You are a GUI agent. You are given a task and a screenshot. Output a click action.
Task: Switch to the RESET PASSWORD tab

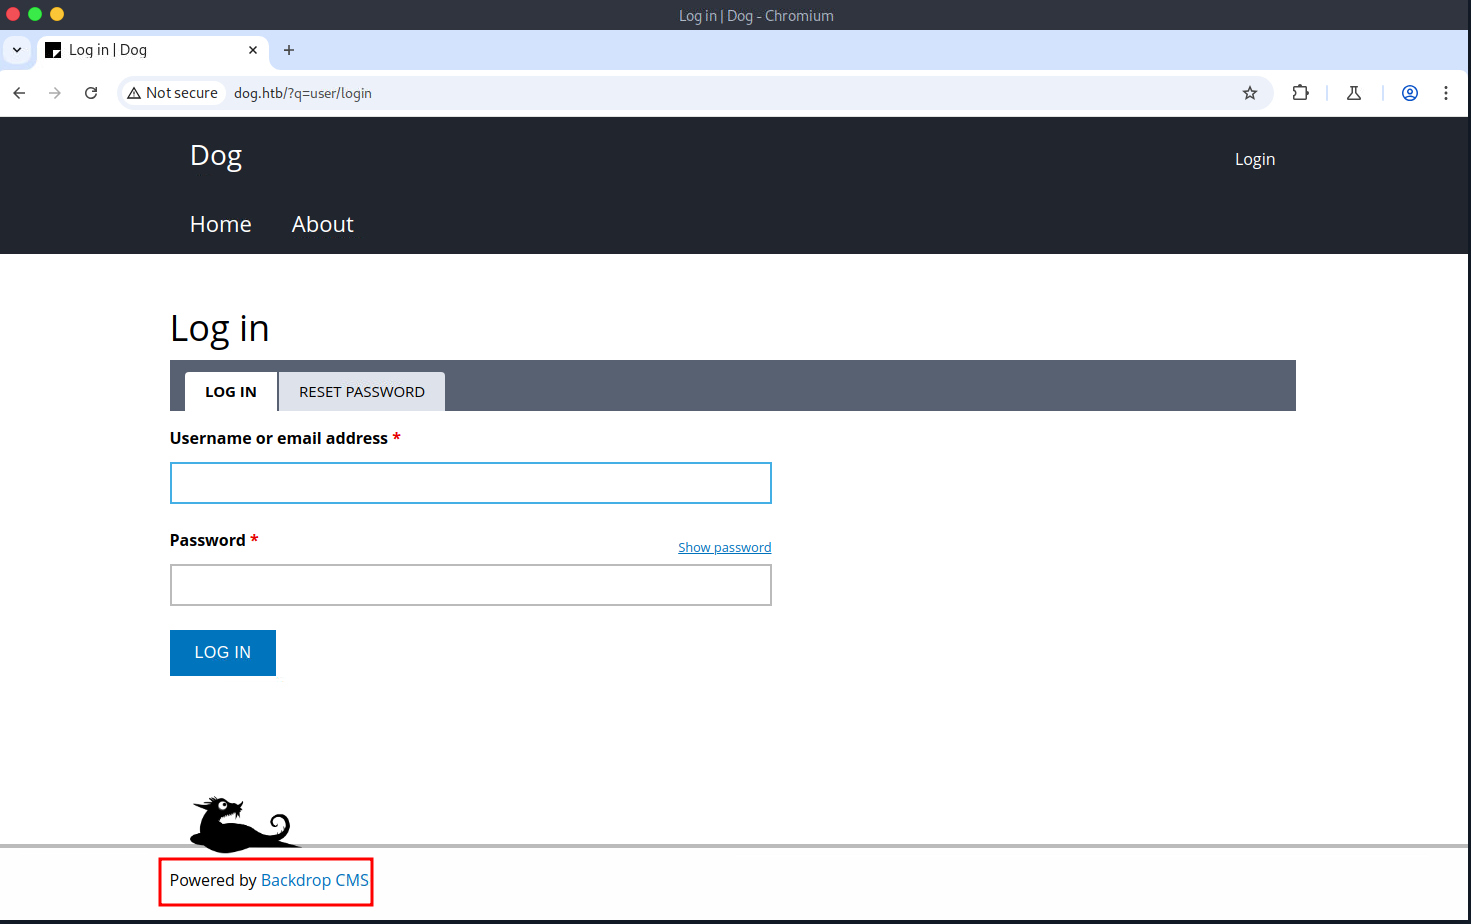click(362, 392)
